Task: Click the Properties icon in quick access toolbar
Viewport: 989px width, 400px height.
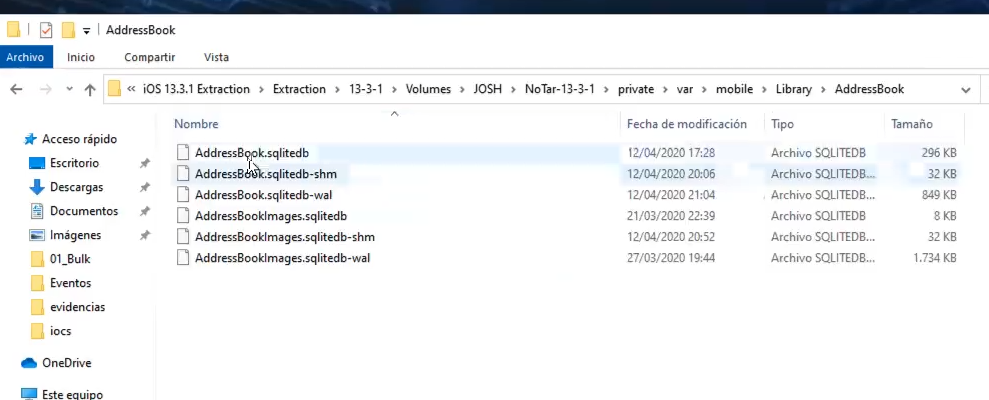Action: [46, 30]
